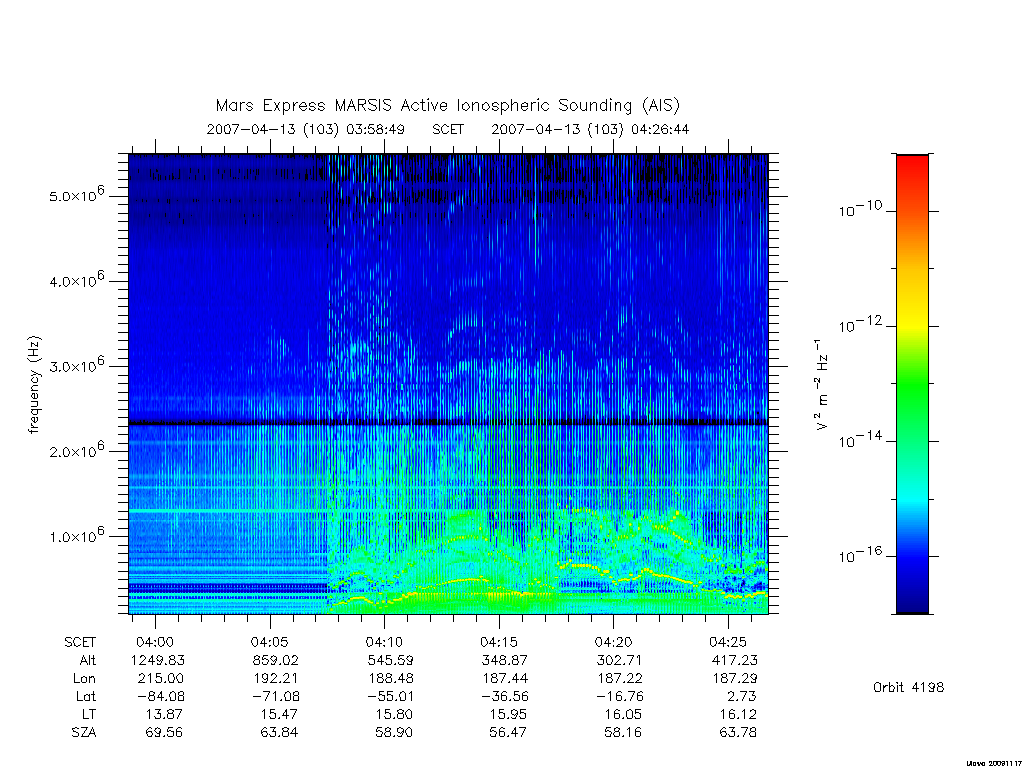Click altitude value 302.71
The width and height of the screenshot is (1024, 768).
click(x=618, y=660)
